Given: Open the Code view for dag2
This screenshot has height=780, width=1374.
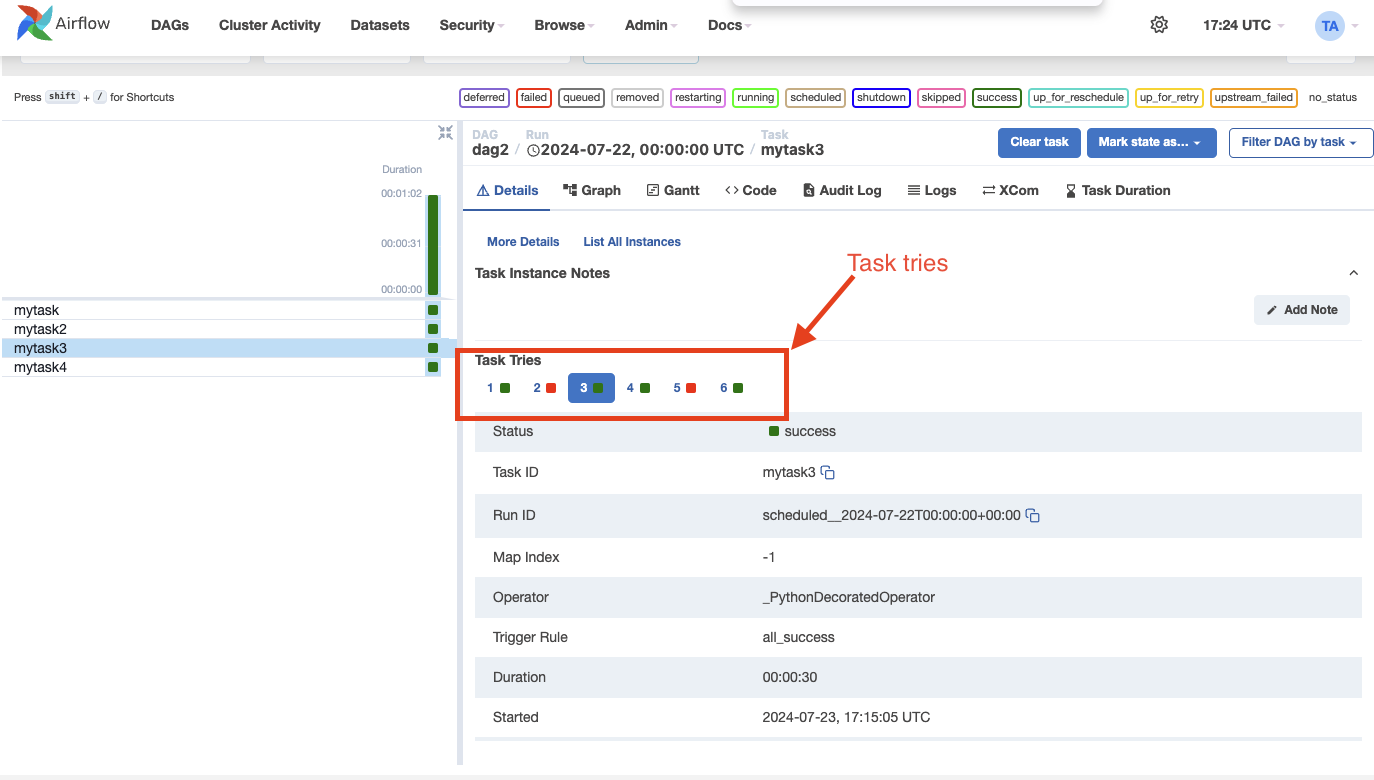Looking at the screenshot, I should tap(750, 190).
